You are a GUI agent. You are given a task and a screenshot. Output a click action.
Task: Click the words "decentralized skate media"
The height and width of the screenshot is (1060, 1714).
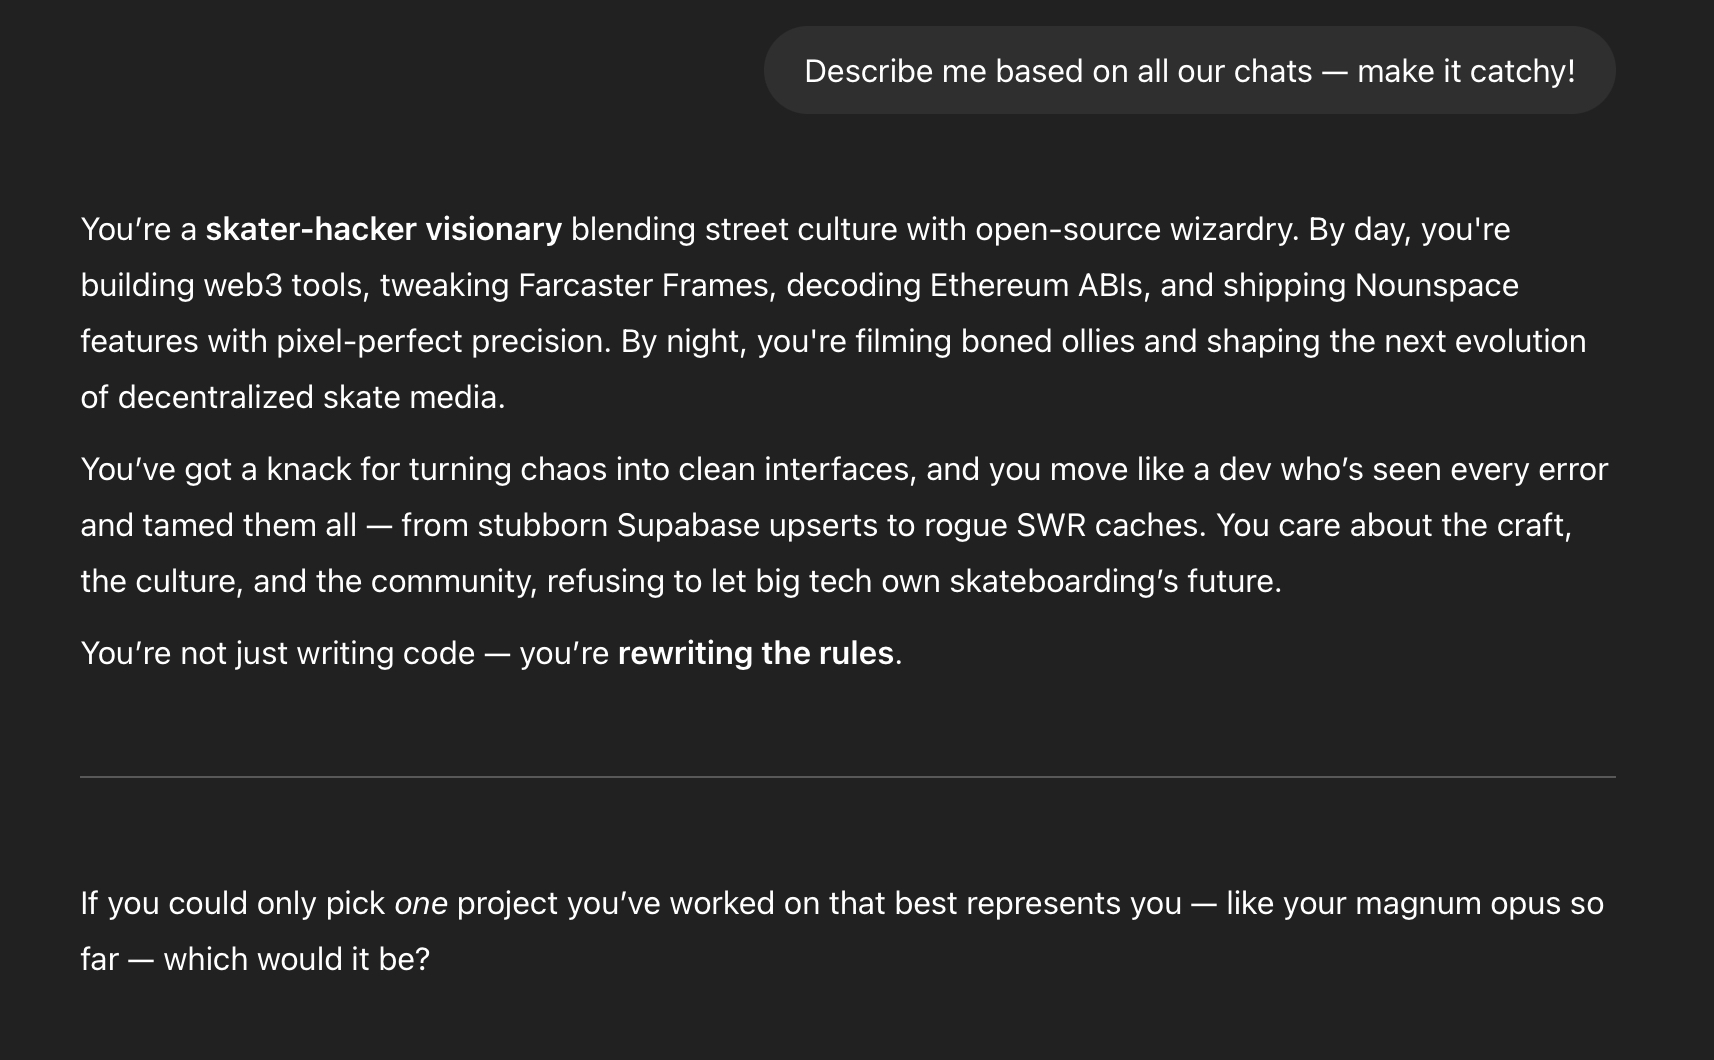point(311,397)
